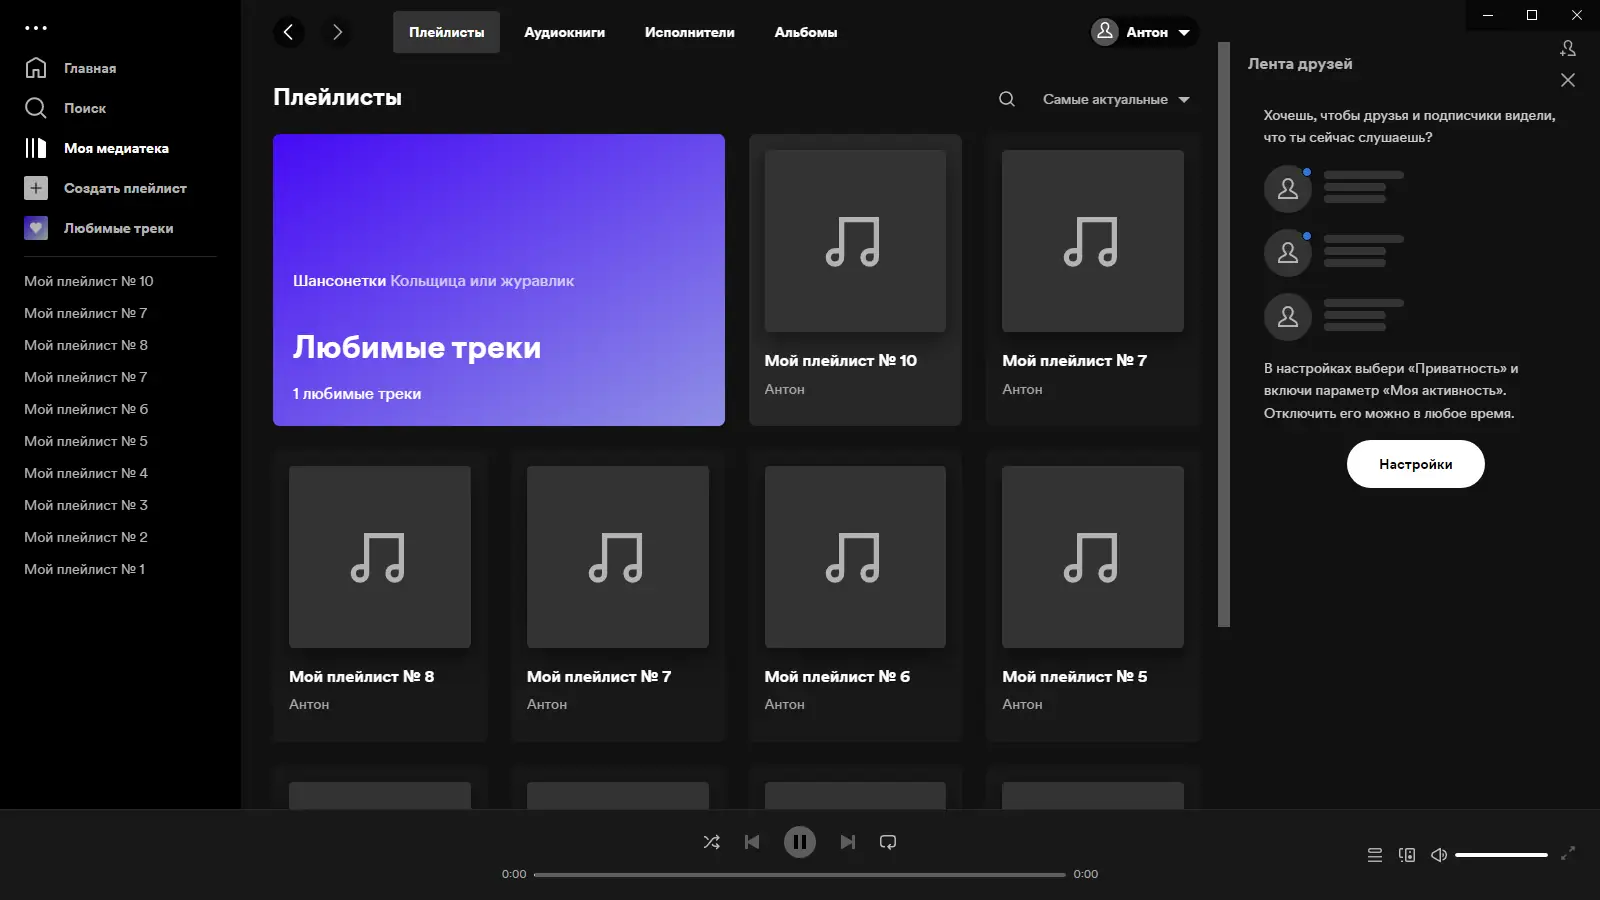The image size is (1600, 900).
Task: Open Любимые треки heart icon
Action: coord(36,228)
